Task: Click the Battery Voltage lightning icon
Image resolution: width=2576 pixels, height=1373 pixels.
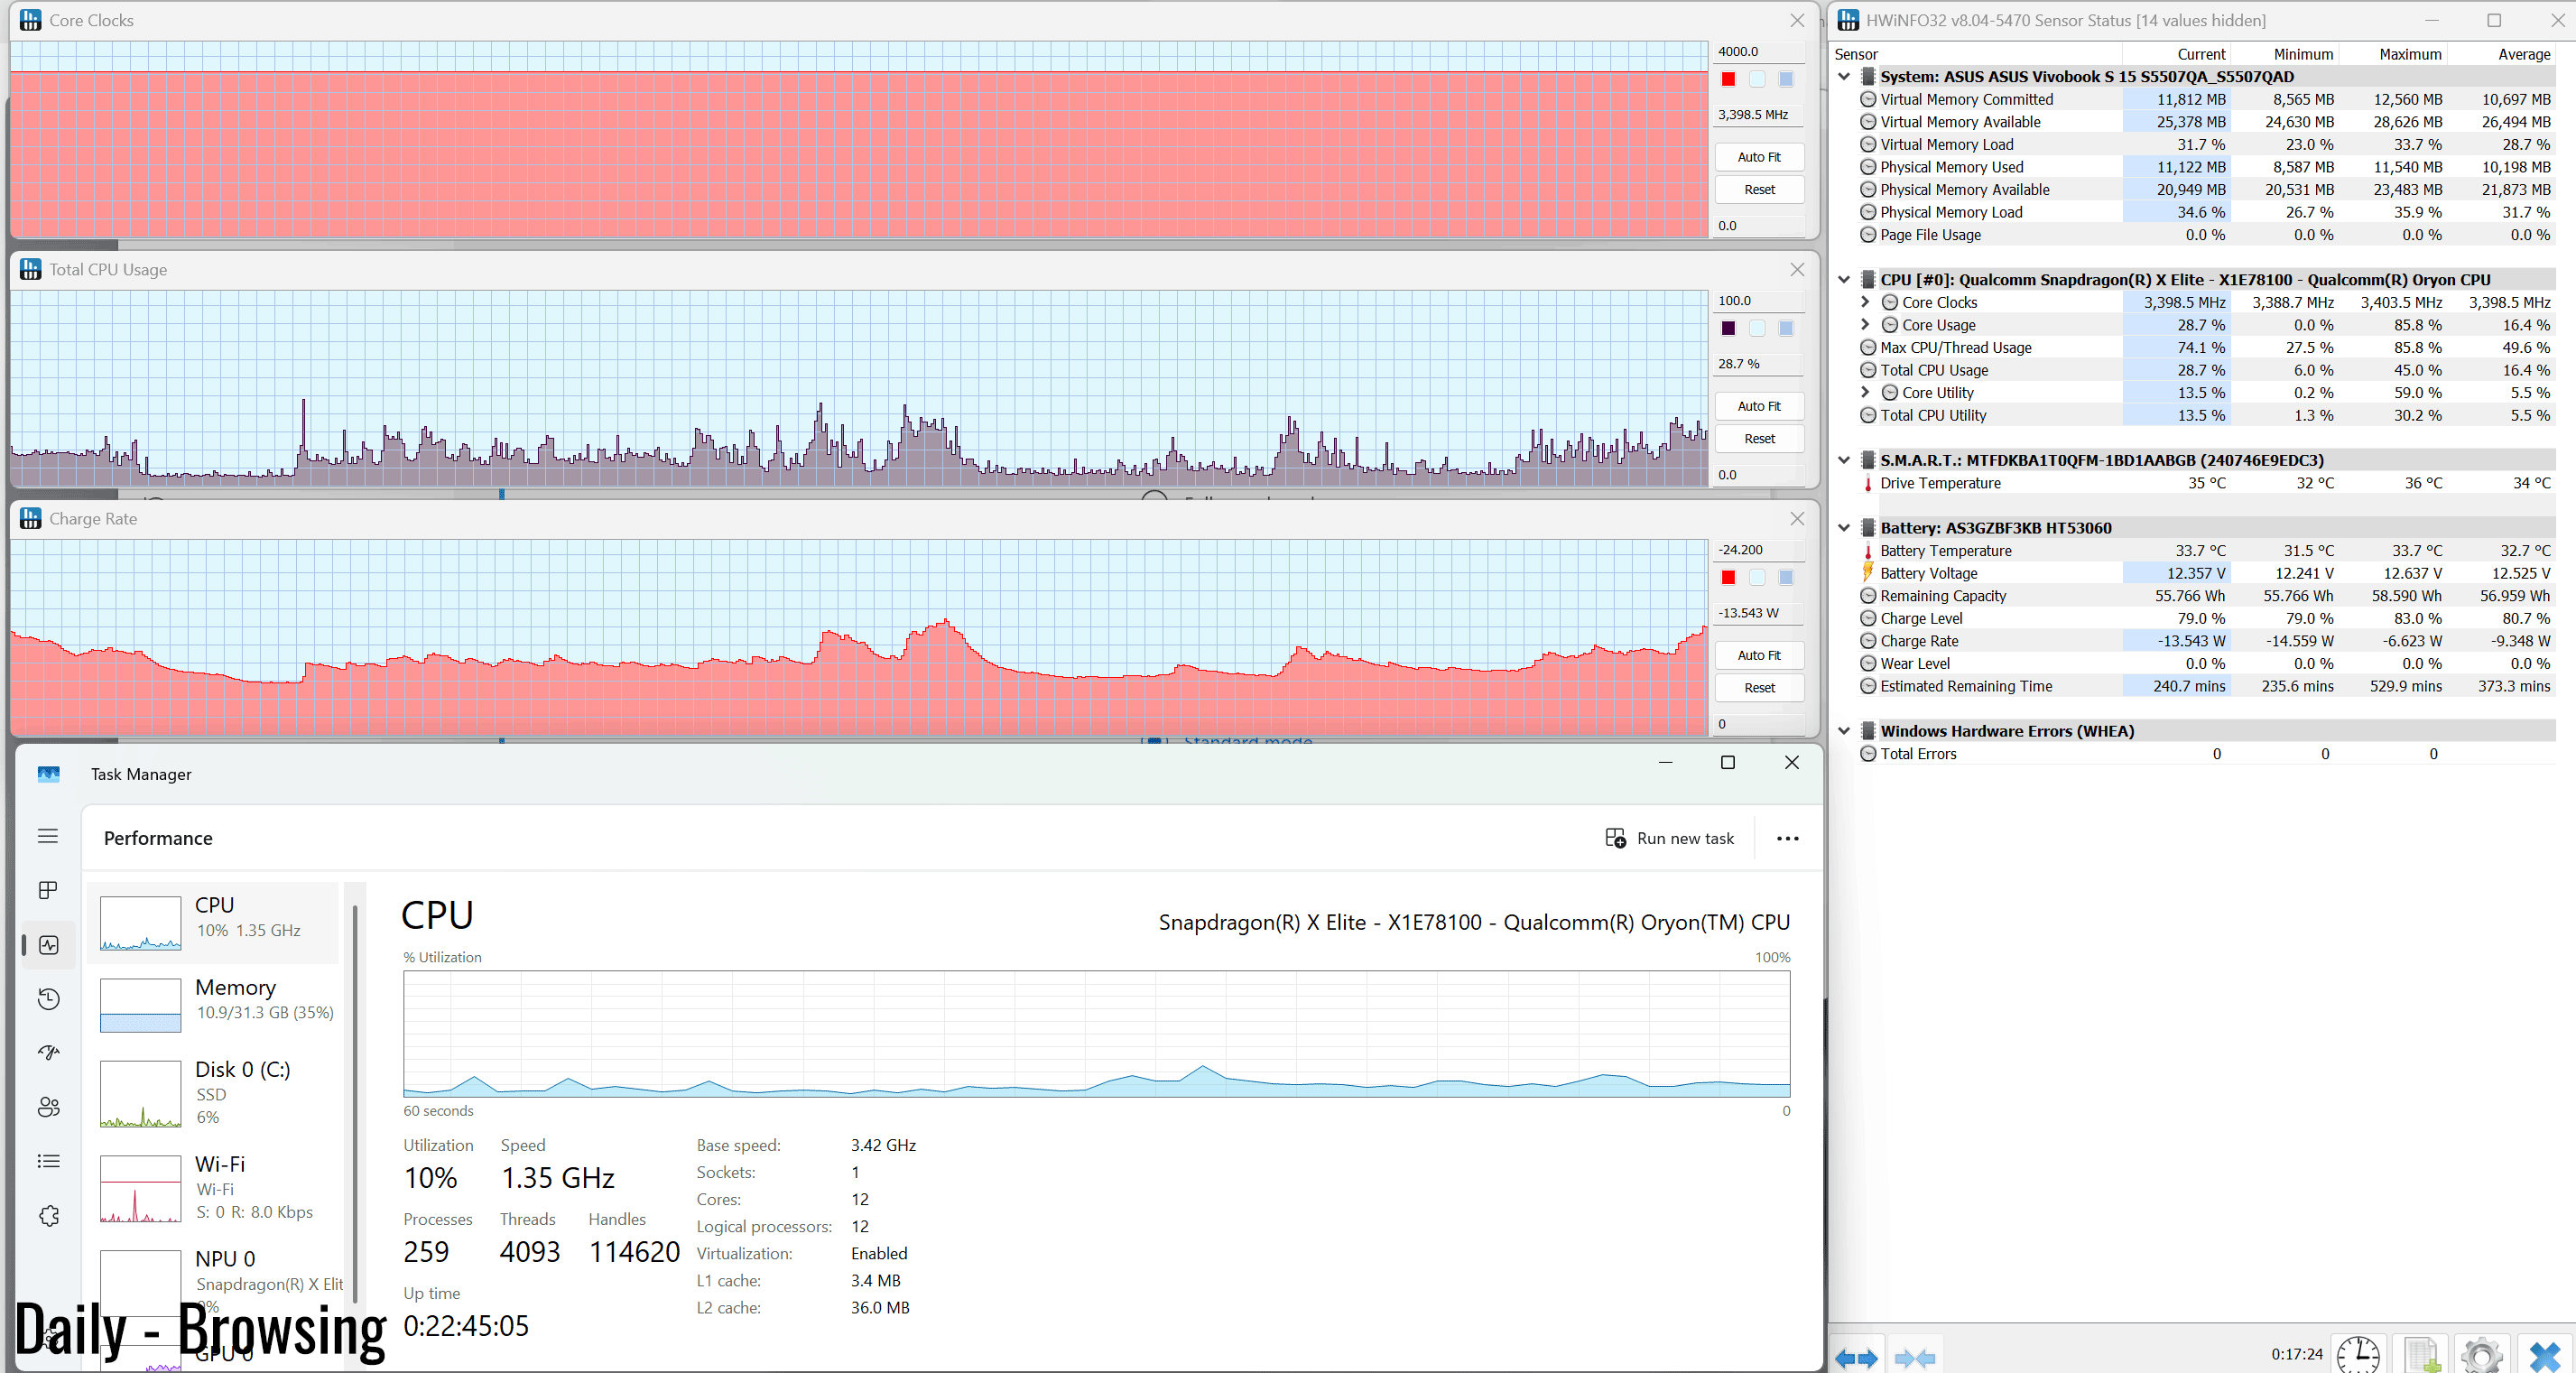Action: [x=1867, y=573]
